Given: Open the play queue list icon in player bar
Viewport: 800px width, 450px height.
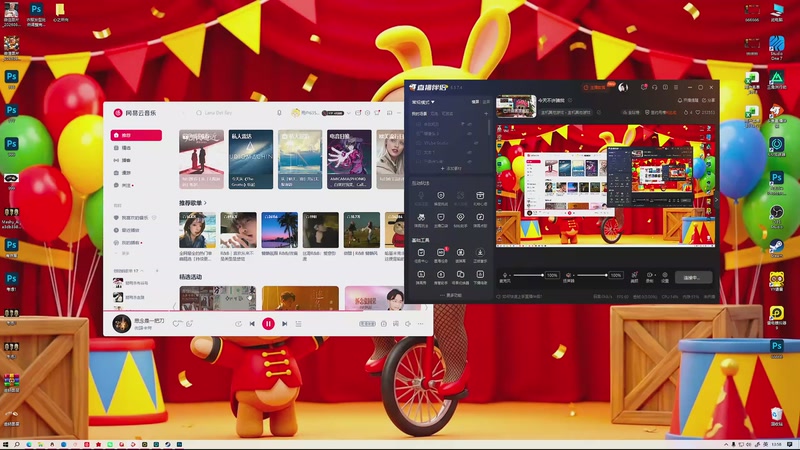Looking at the screenshot, I should [x=298, y=324].
